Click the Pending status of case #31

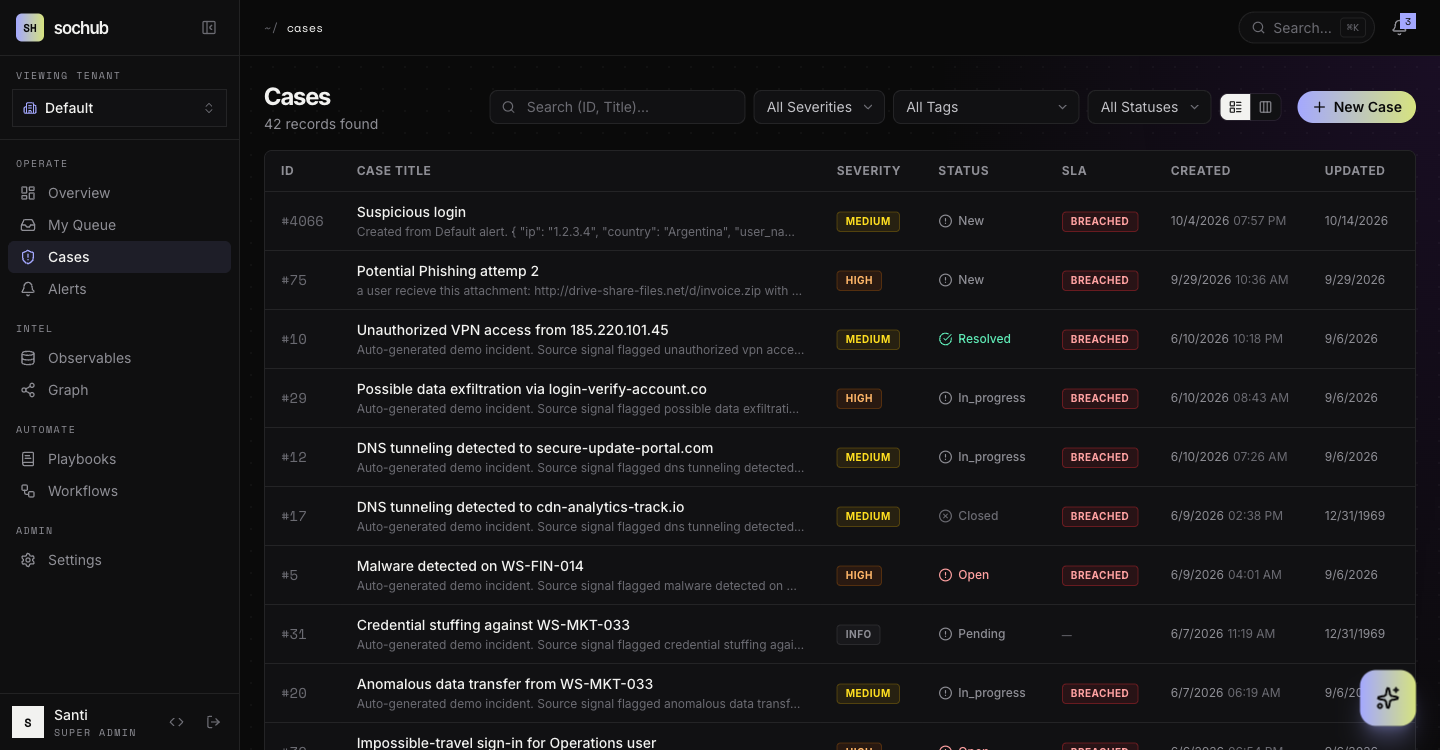(x=971, y=634)
